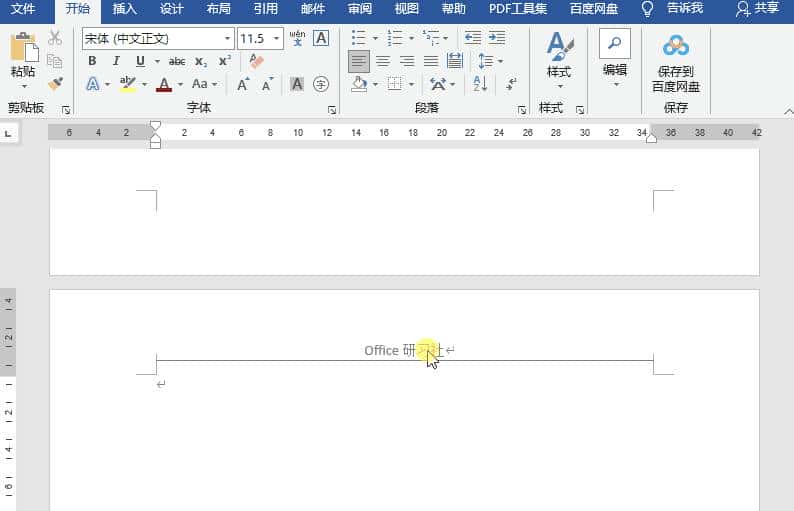Click the character border icon
Image resolution: width=794 pixels, height=511 pixels.
pos(321,38)
